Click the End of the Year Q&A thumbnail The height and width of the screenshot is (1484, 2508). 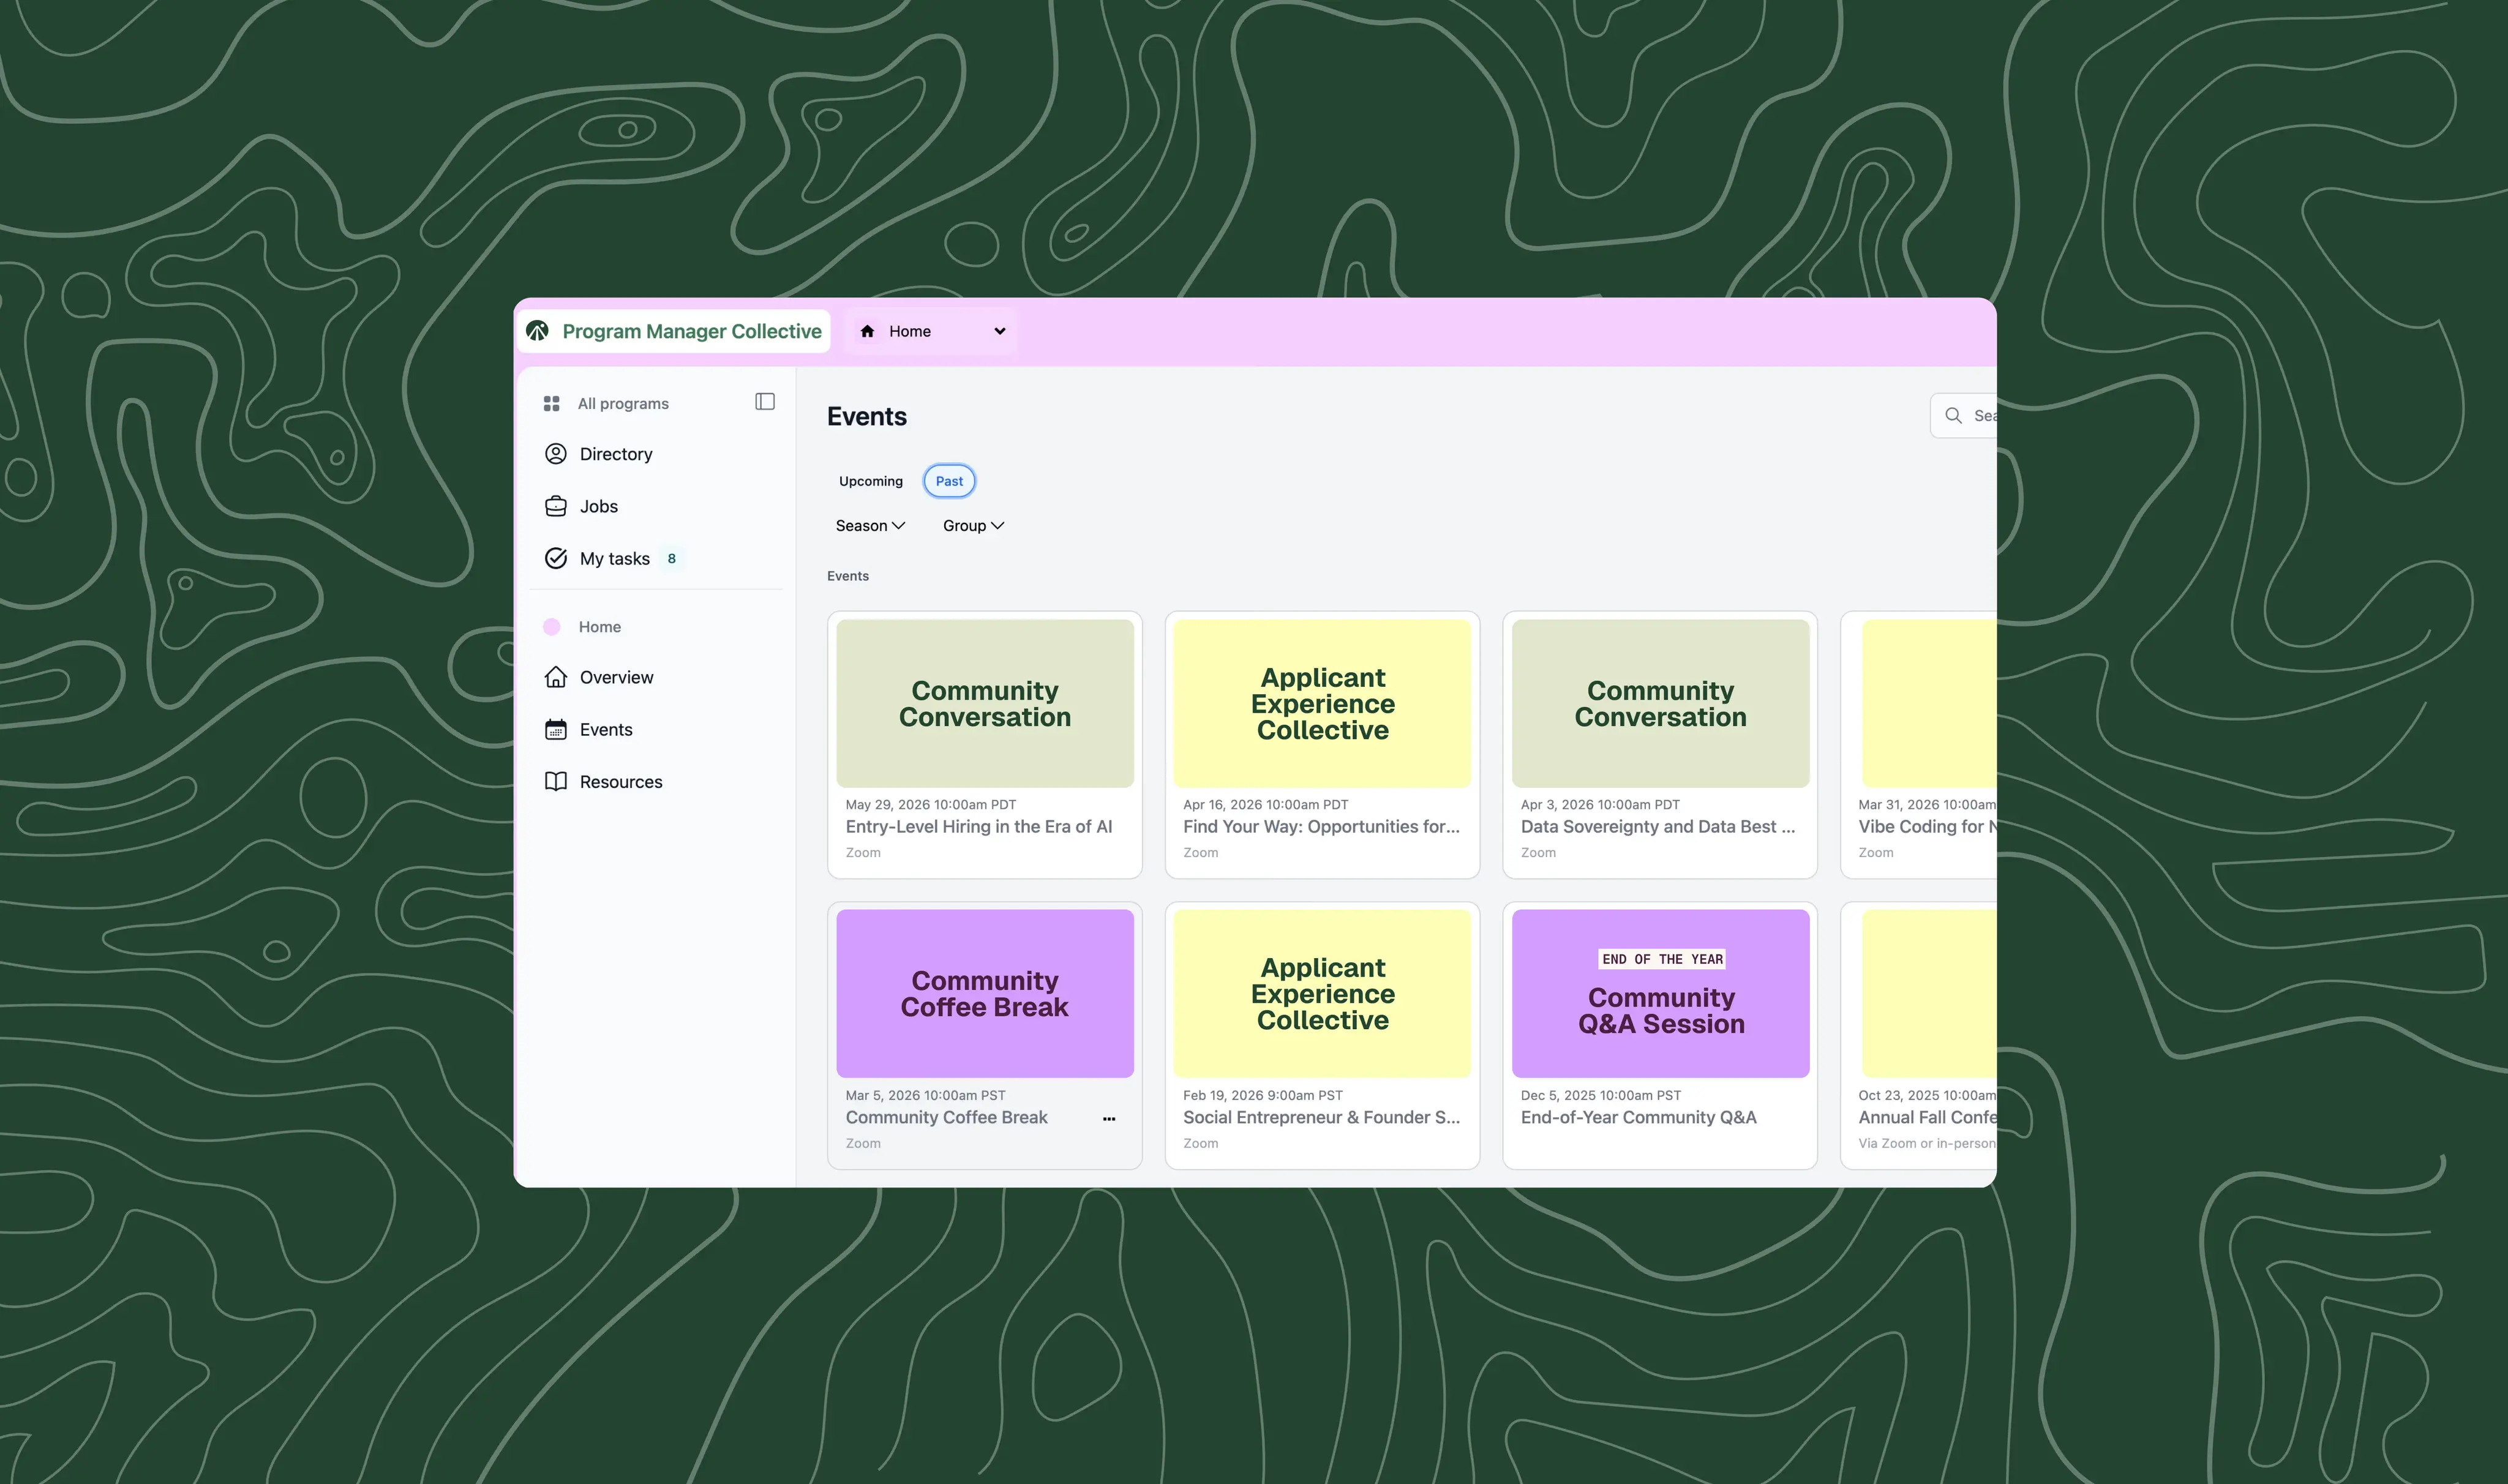coord(1660,993)
